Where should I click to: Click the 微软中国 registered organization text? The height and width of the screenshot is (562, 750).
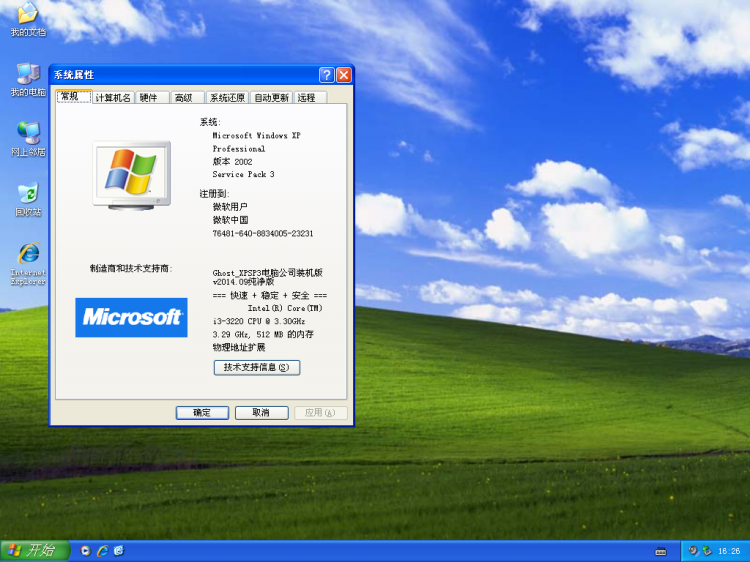(x=230, y=220)
